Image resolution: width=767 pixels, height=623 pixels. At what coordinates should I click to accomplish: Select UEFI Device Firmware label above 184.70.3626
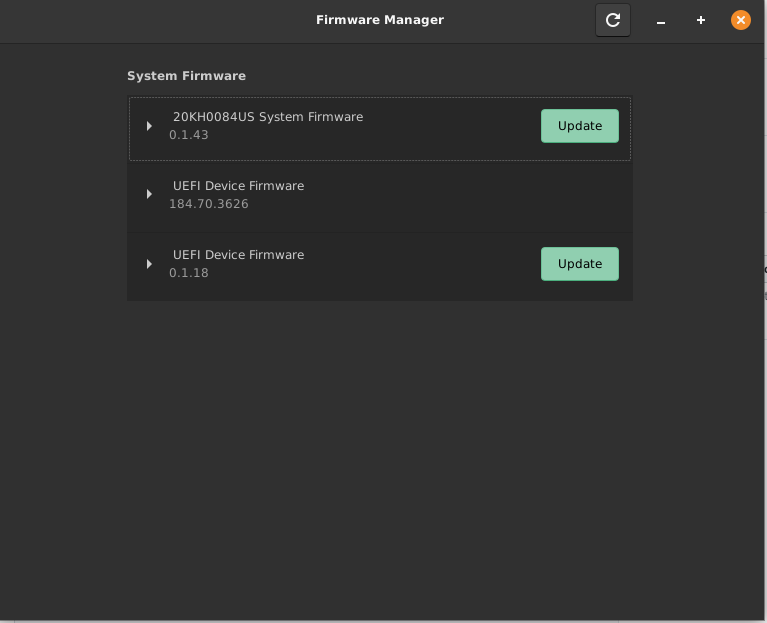(x=238, y=186)
